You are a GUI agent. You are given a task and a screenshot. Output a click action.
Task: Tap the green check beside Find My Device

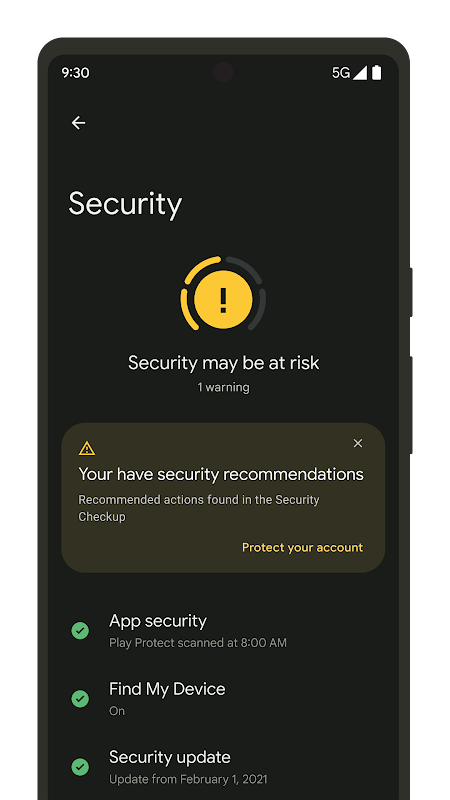coord(80,698)
